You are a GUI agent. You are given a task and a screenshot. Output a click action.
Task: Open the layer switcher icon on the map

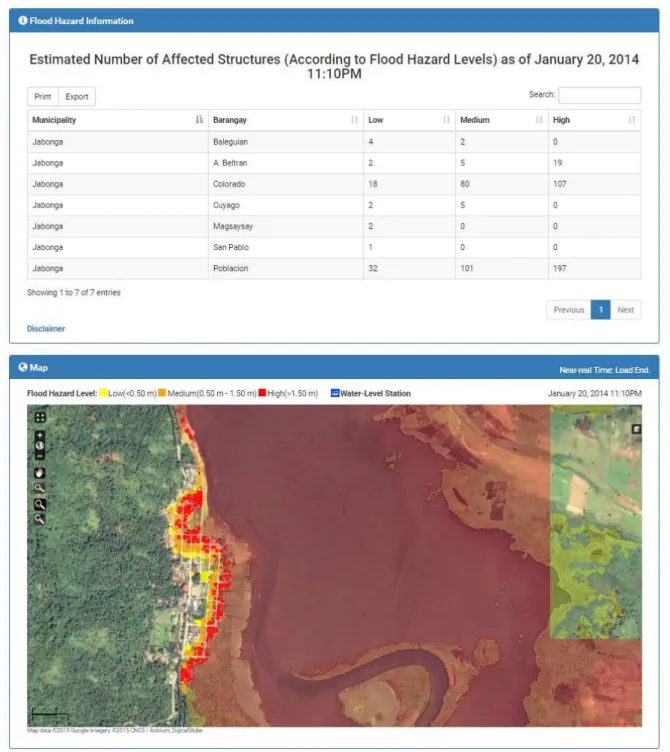(x=636, y=429)
